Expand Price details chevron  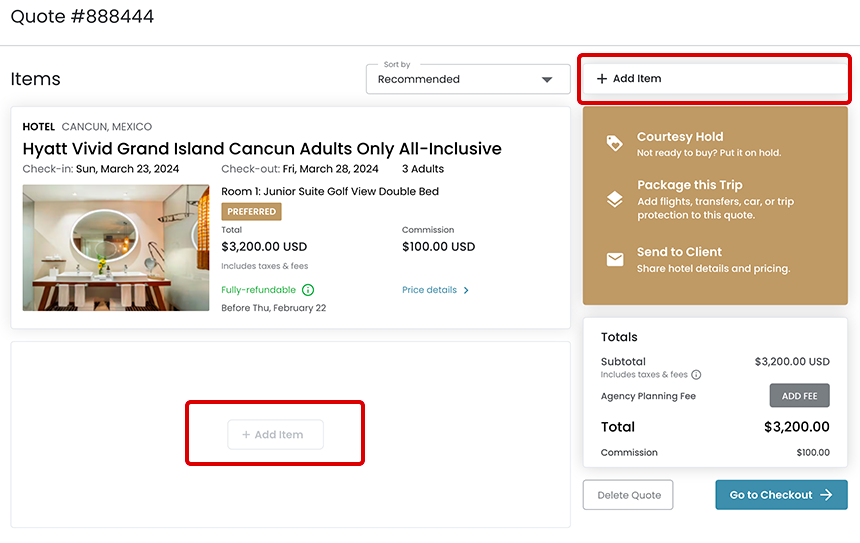[466, 290]
